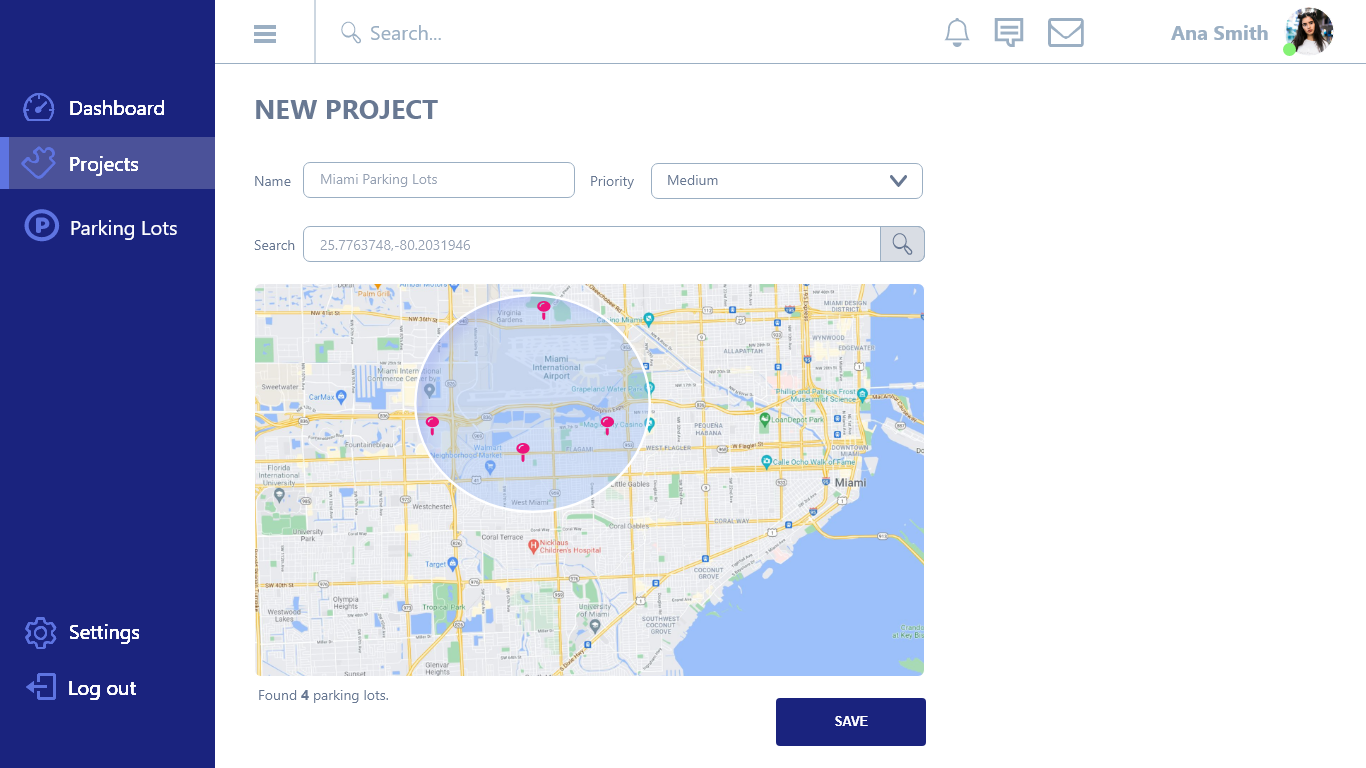Open Projects in sidebar
This screenshot has width=1366, height=768.
[107, 163]
